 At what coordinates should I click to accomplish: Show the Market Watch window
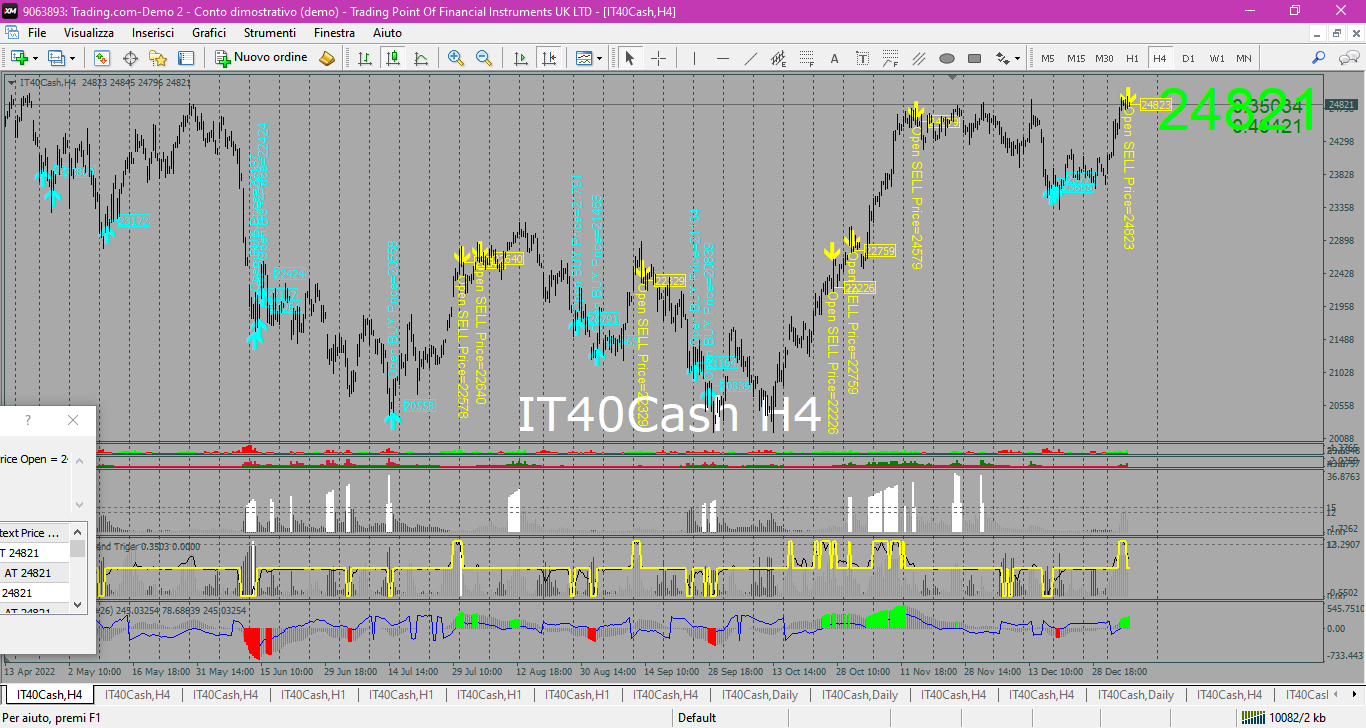pyautogui.click(x=102, y=58)
